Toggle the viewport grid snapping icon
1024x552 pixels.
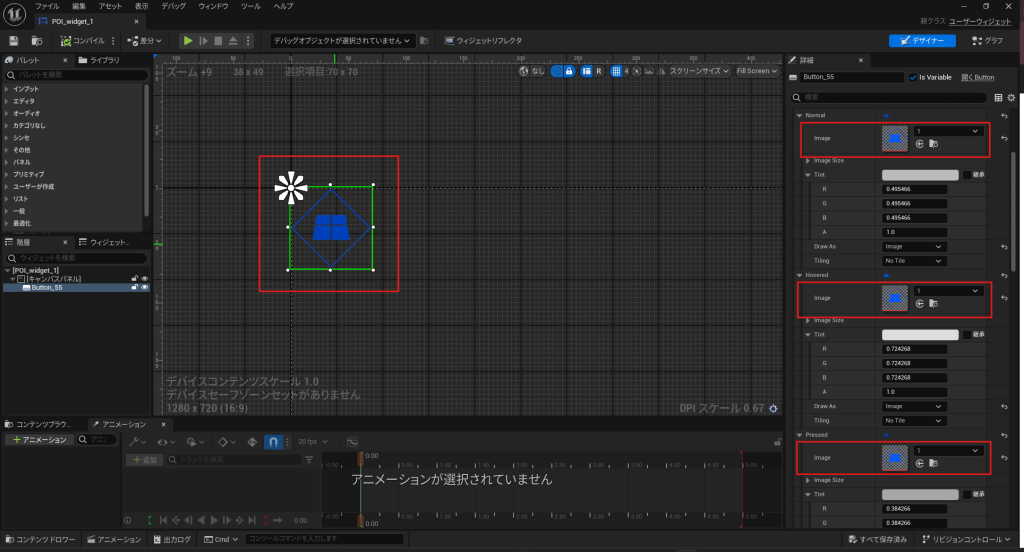coord(616,71)
